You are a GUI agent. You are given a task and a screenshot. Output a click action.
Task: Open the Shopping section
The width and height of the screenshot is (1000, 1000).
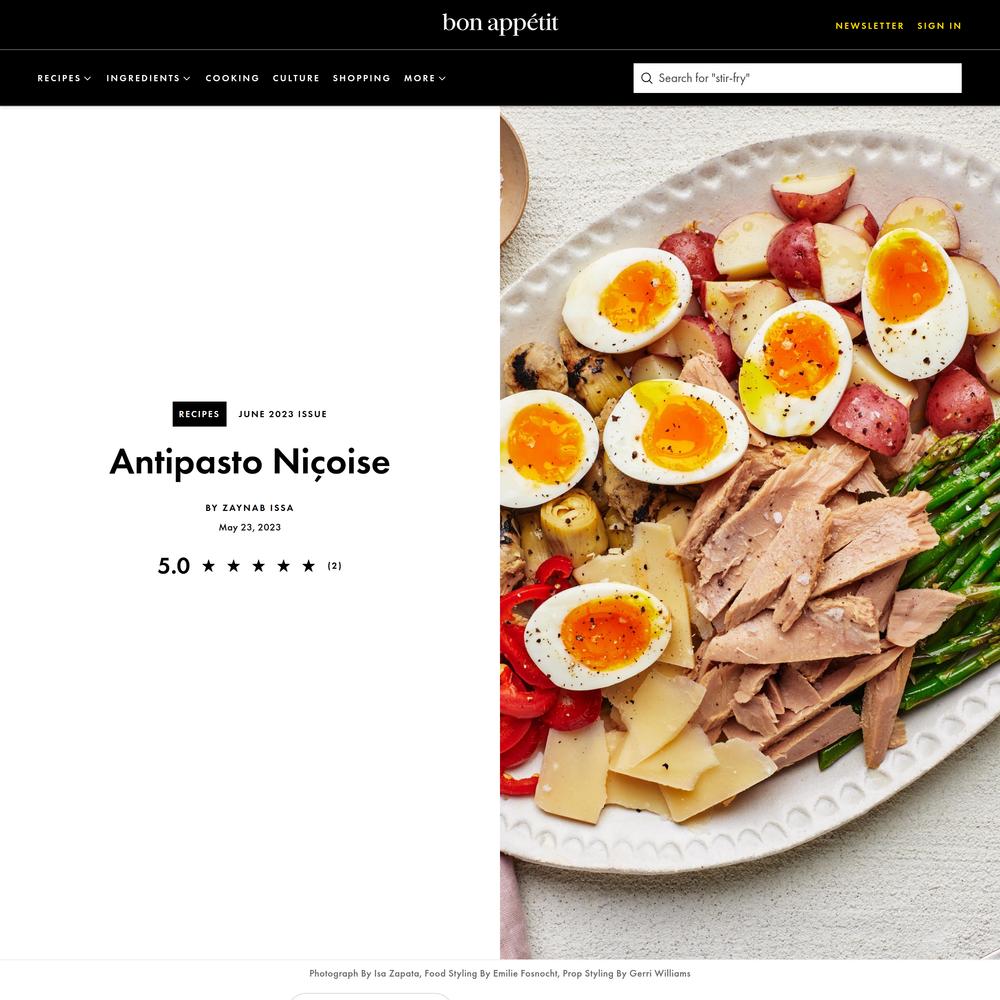(x=362, y=78)
